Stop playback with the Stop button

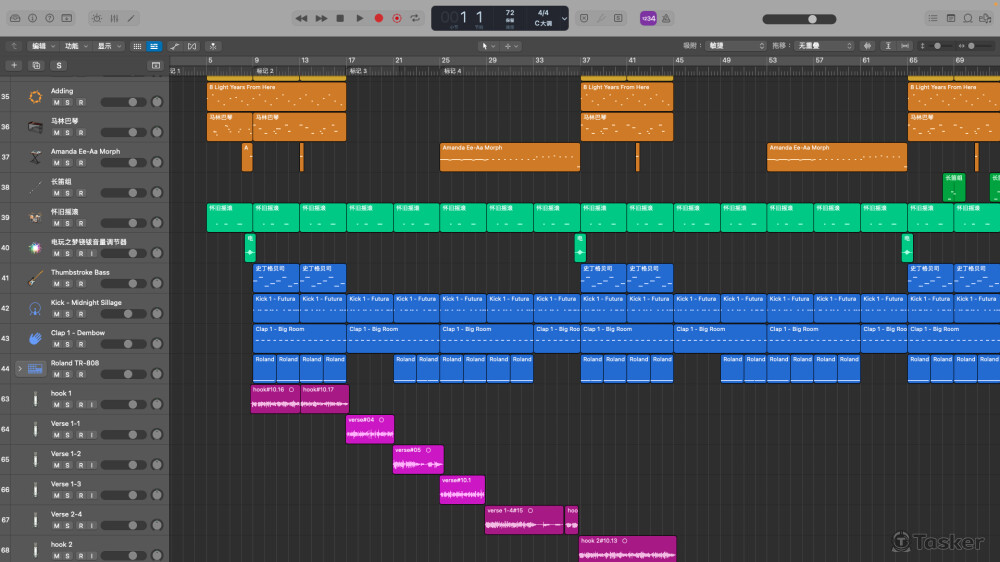[x=341, y=18]
